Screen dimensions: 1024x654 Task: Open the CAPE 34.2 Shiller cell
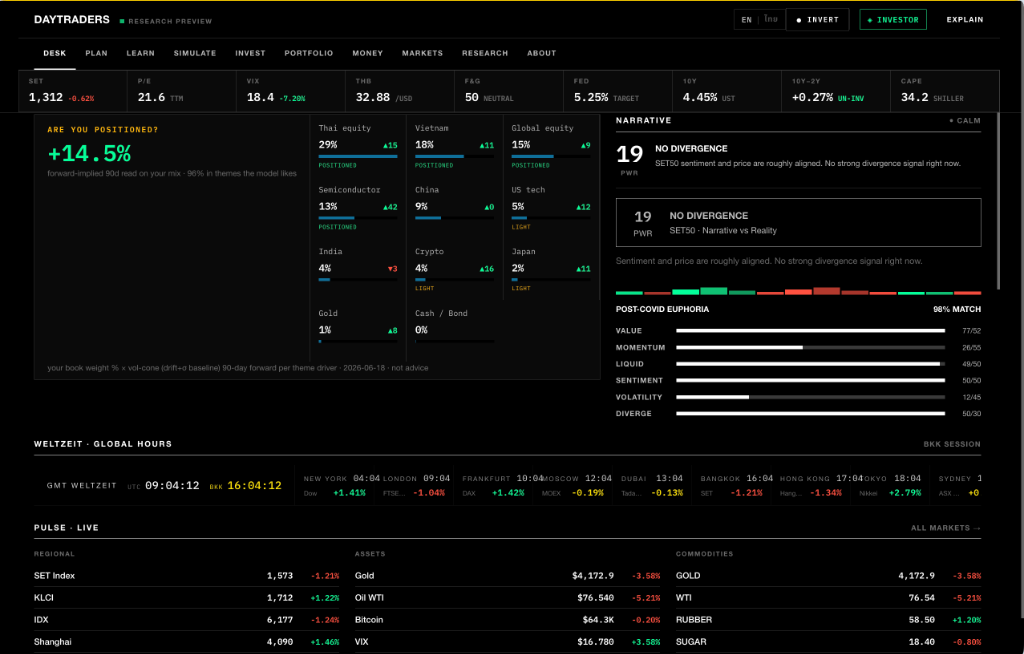click(945, 91)
